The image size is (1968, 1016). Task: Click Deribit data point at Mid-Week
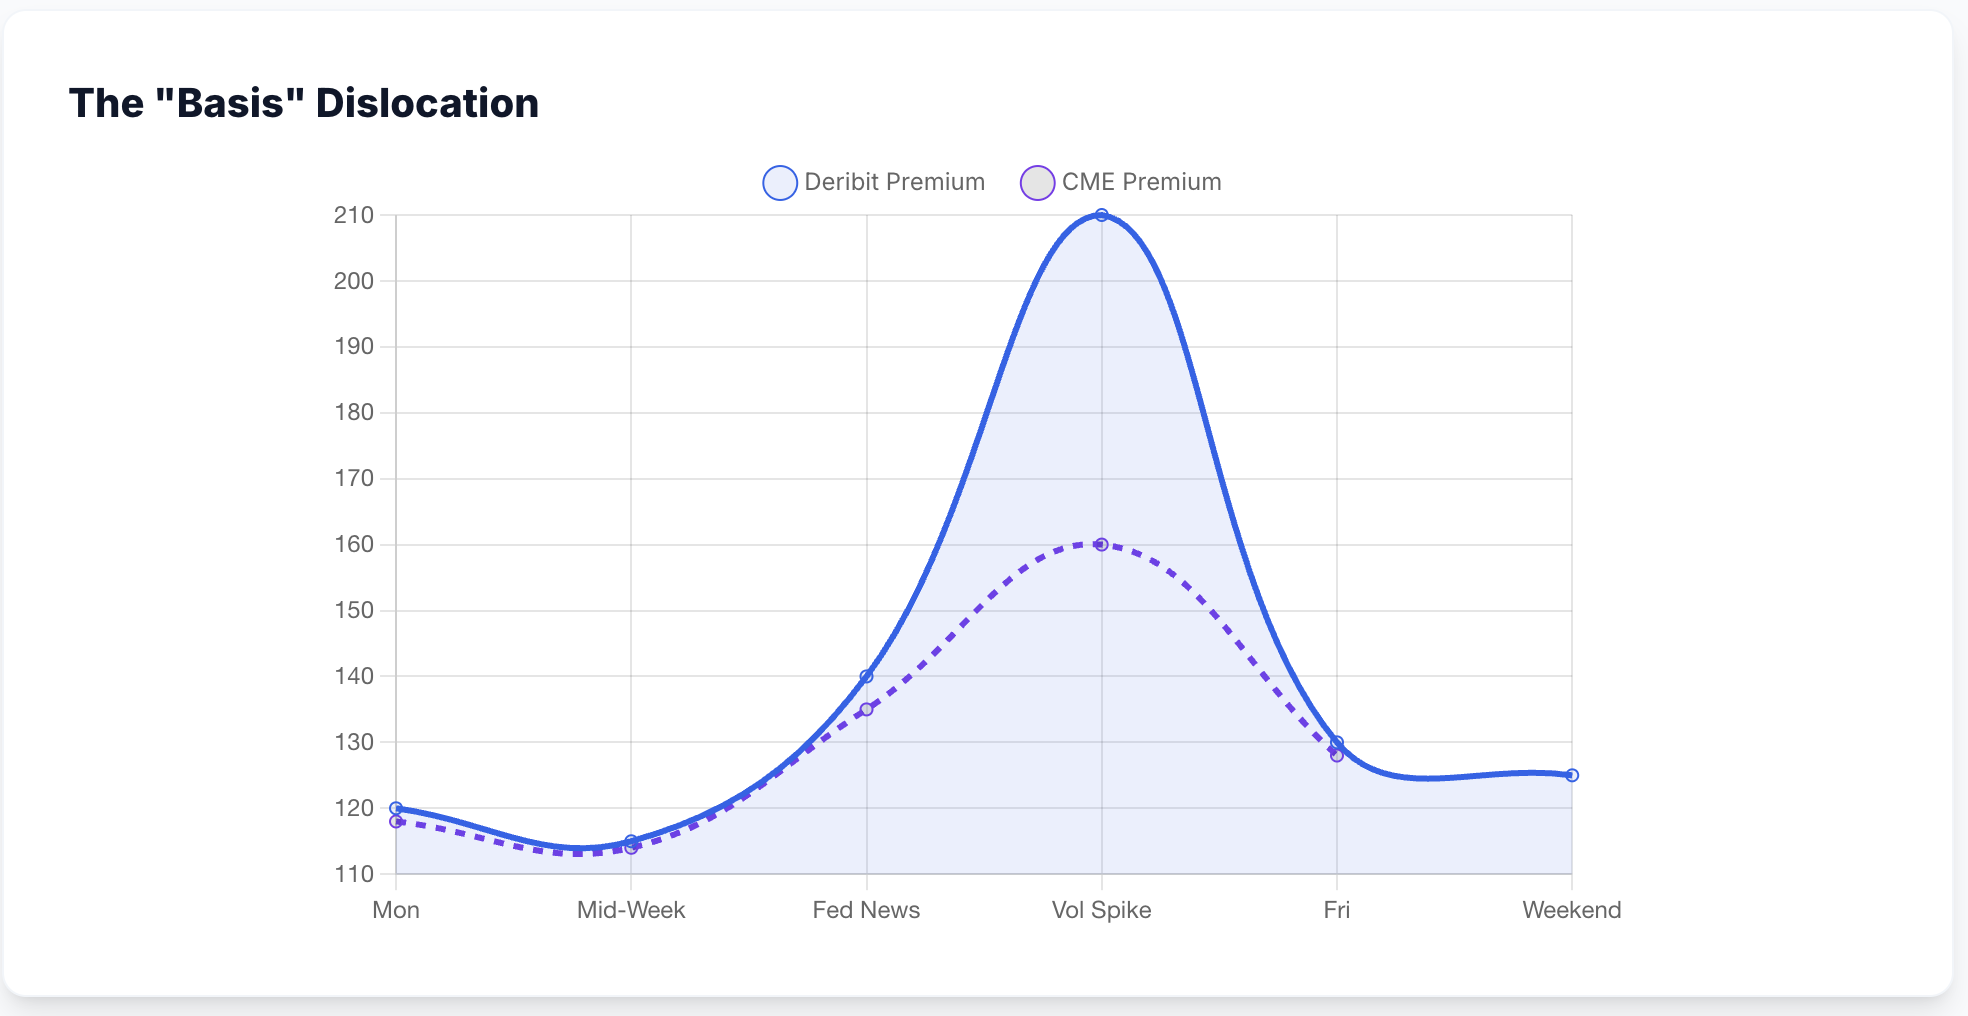point(631,841)
